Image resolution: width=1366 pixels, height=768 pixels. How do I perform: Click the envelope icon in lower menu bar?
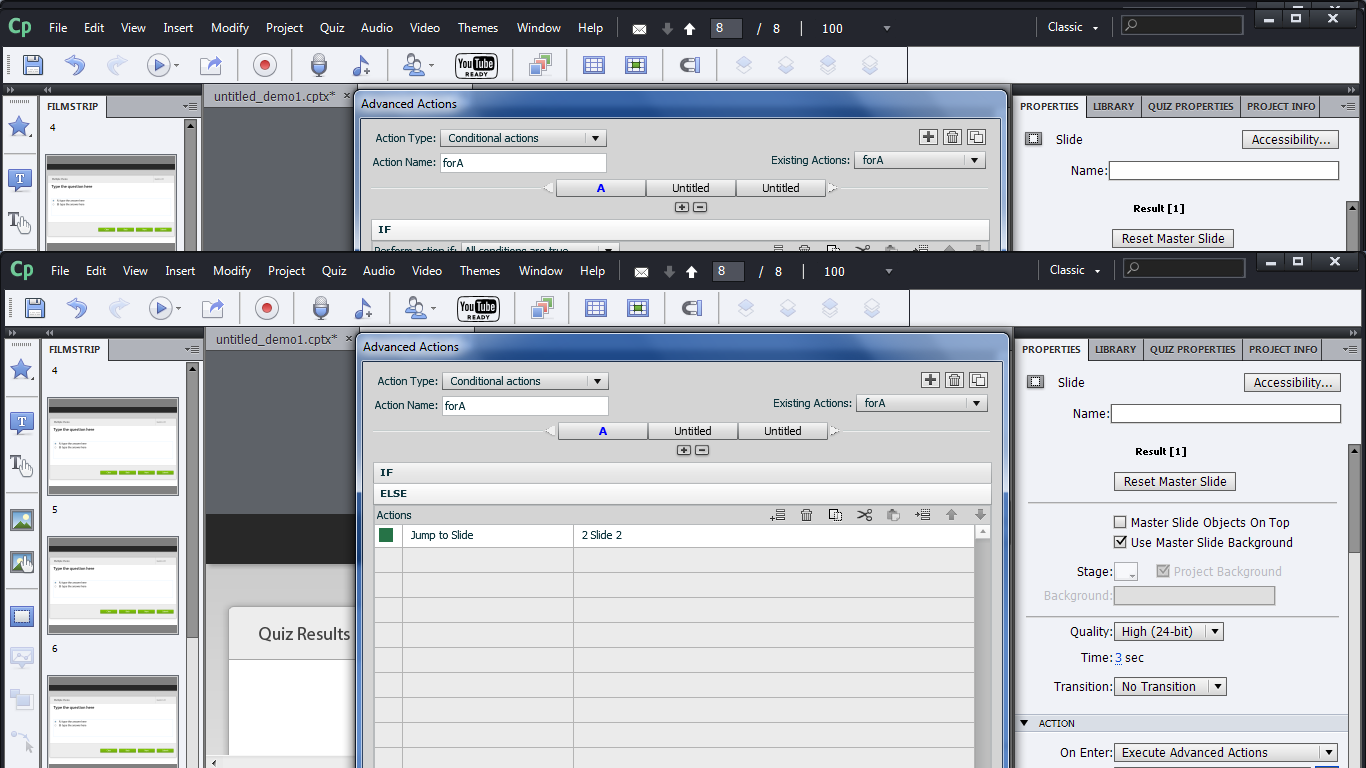click(x=642, y=271)
